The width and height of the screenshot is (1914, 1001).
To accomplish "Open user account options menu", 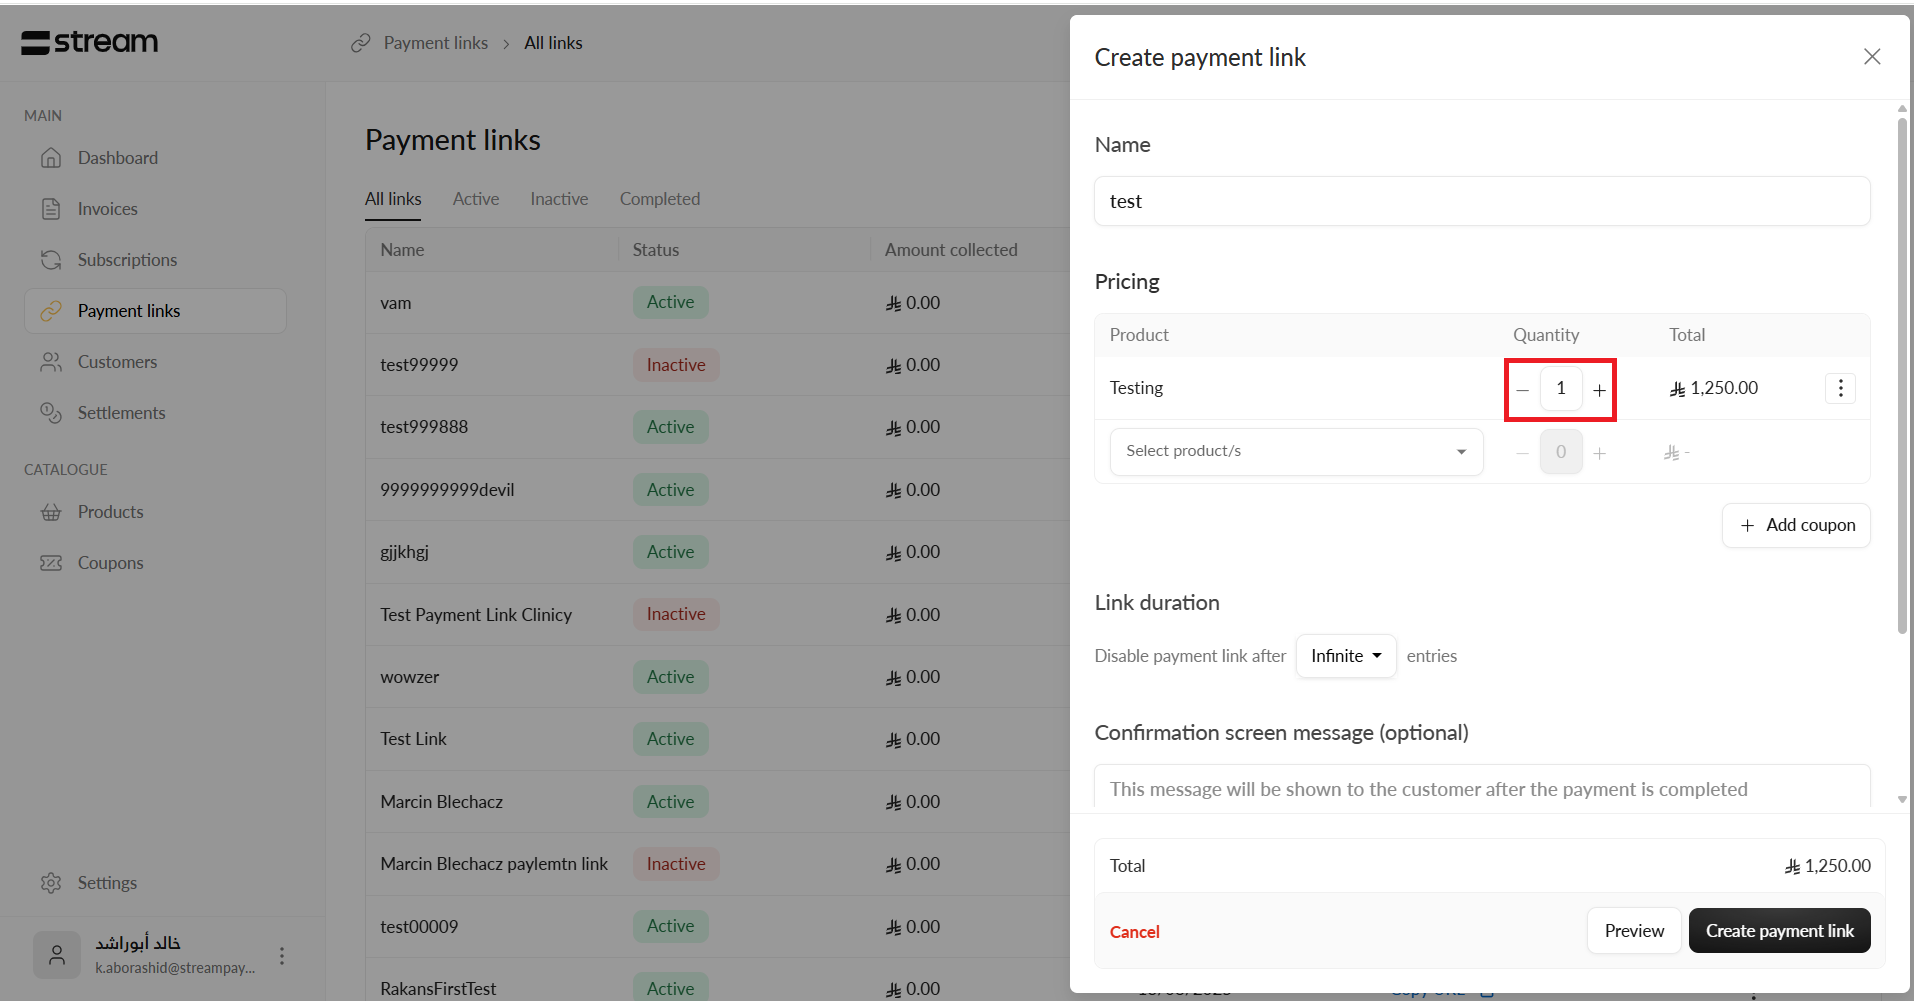I will coord(282,956).
